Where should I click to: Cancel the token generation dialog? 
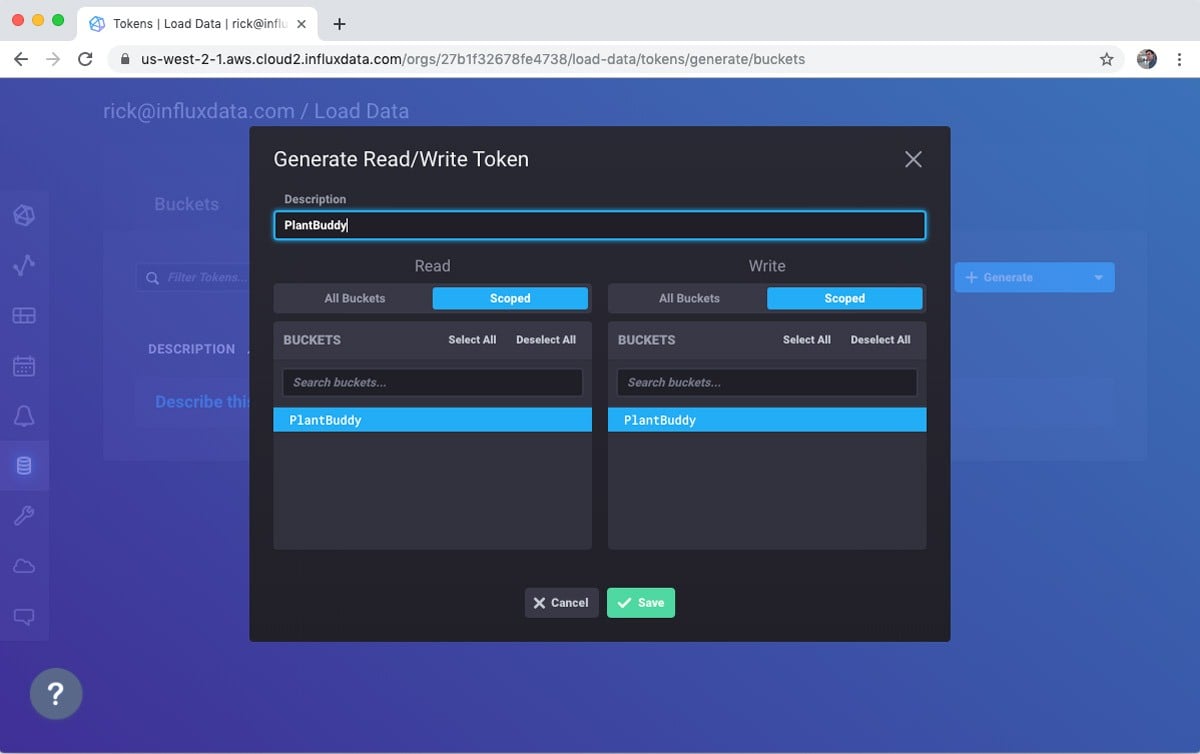point(561,602)
